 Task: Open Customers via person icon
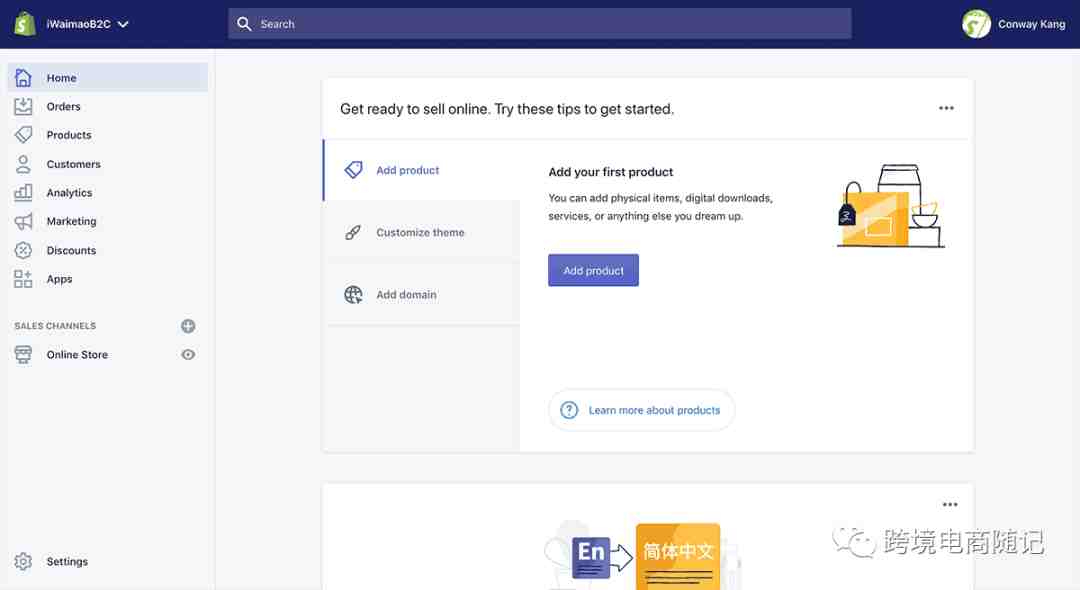[x=23, y=164]
